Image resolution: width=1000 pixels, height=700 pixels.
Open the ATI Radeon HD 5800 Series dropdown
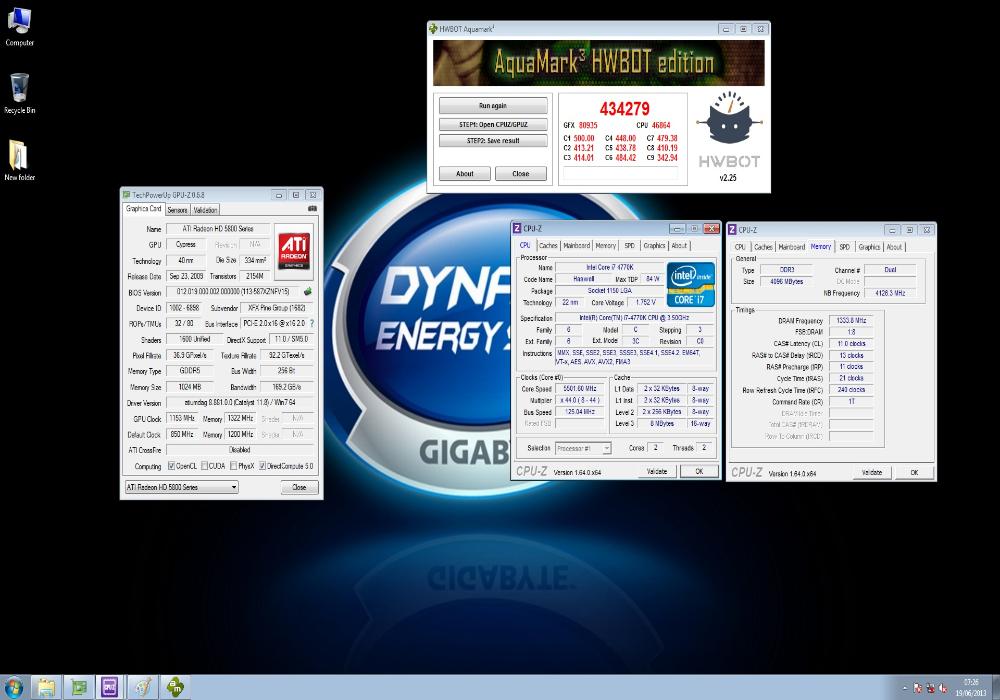point(182,487)
